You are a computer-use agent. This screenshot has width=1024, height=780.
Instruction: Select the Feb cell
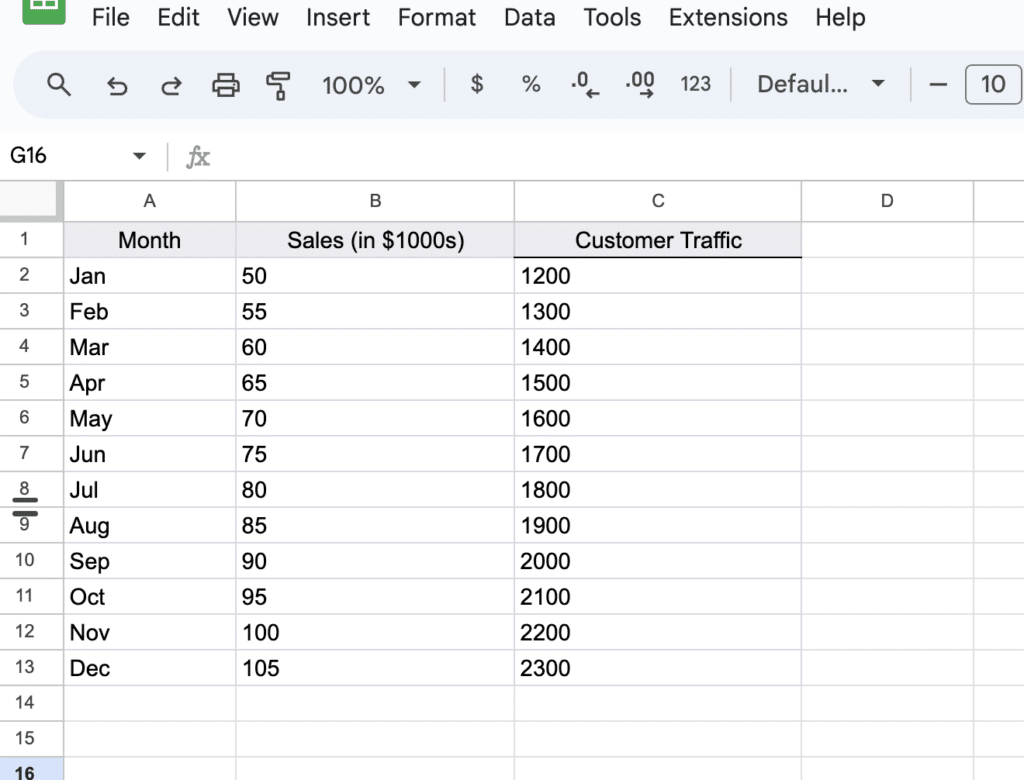(x=150, y=312)
